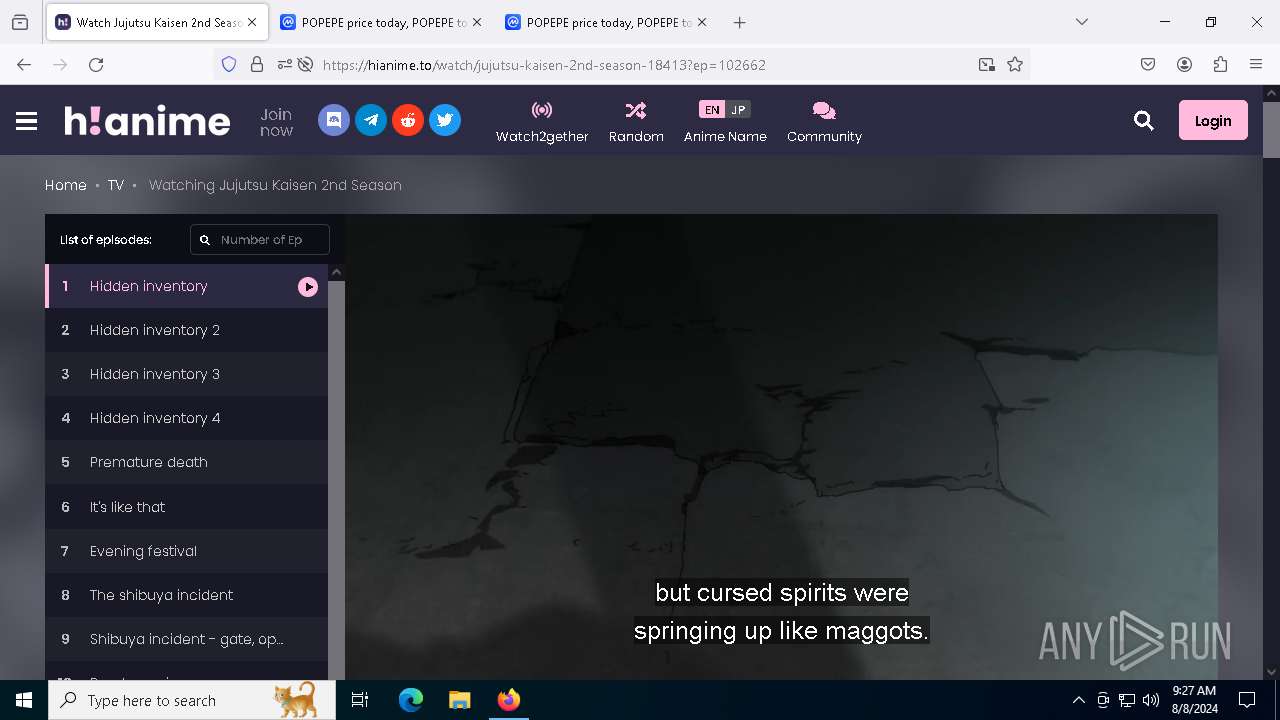Go forward in browser
Viewport: 1280px width, 720px height.
click(60, 64)
